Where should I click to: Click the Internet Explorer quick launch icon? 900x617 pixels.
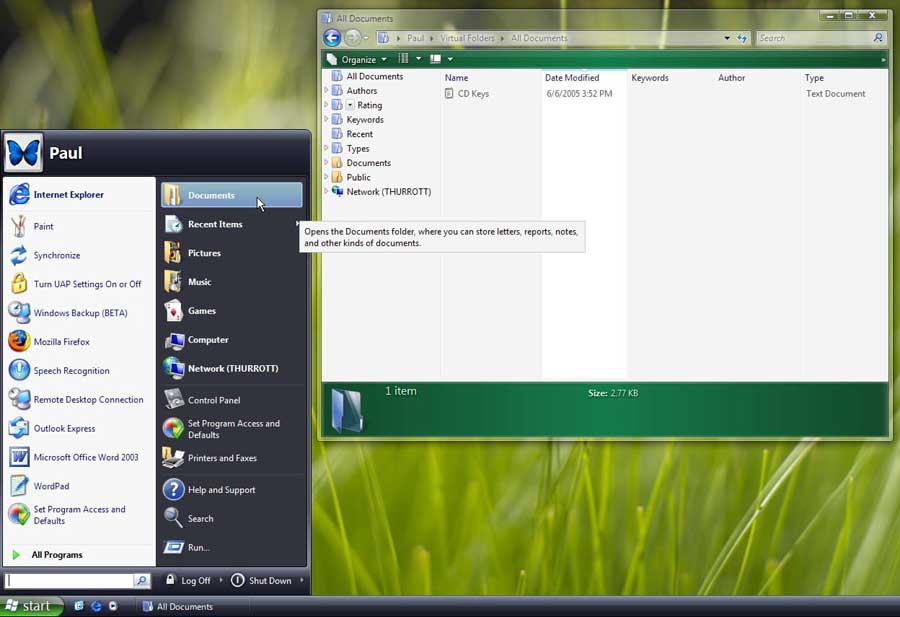[96, 606]
